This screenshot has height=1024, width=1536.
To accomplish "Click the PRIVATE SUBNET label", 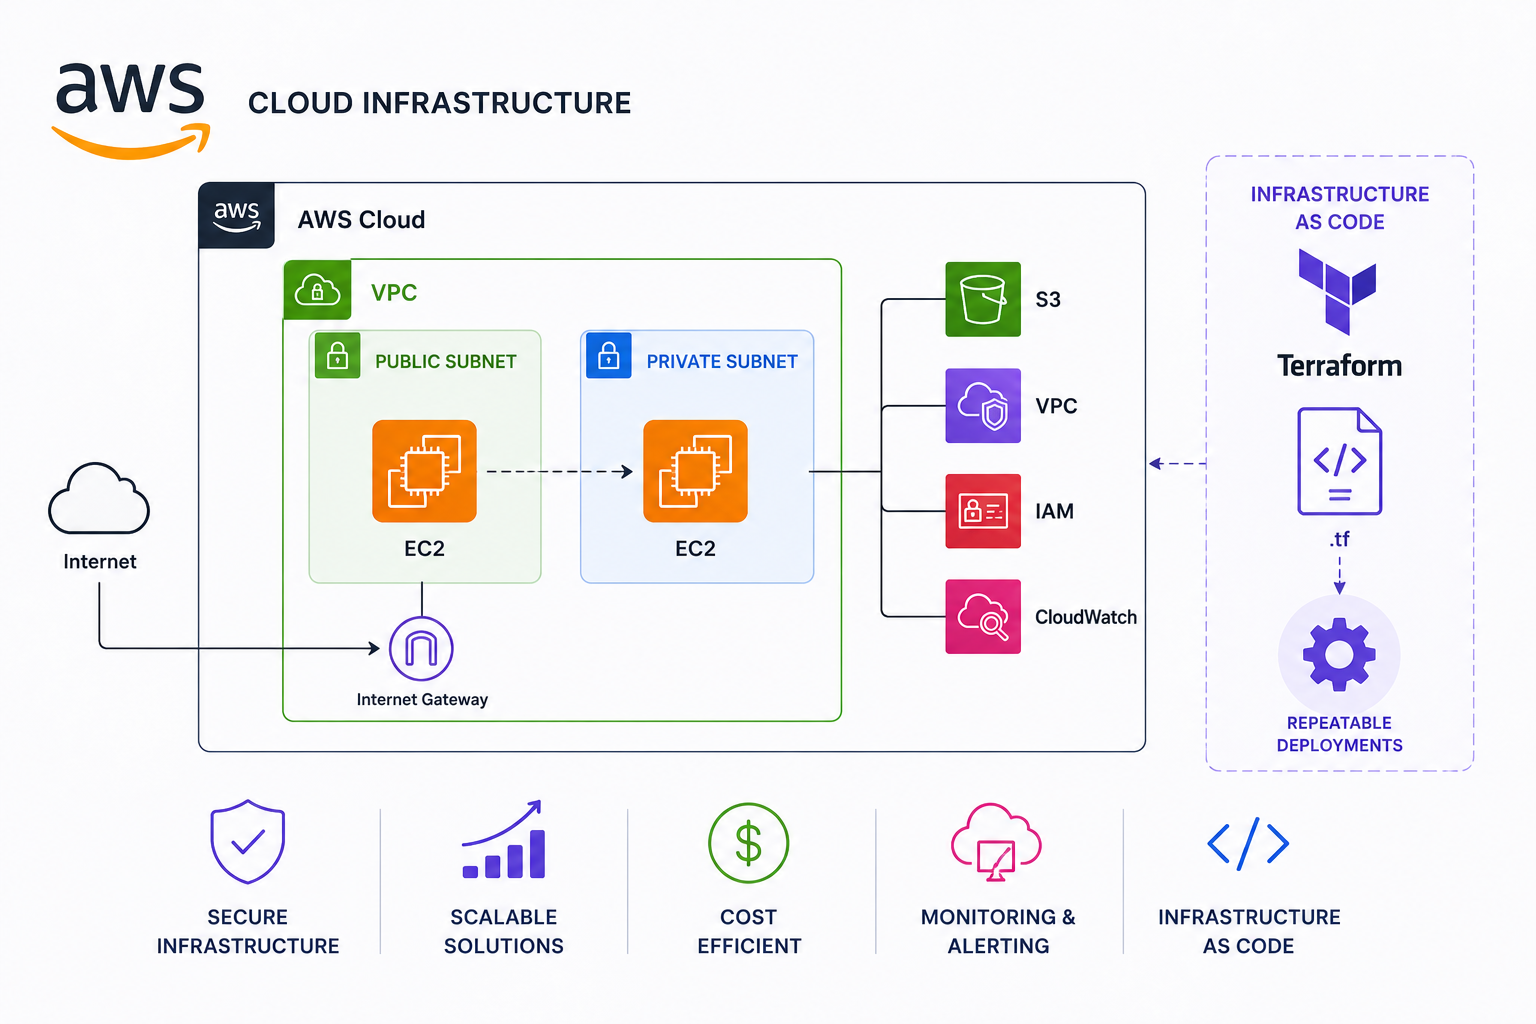I will point(722,362).
